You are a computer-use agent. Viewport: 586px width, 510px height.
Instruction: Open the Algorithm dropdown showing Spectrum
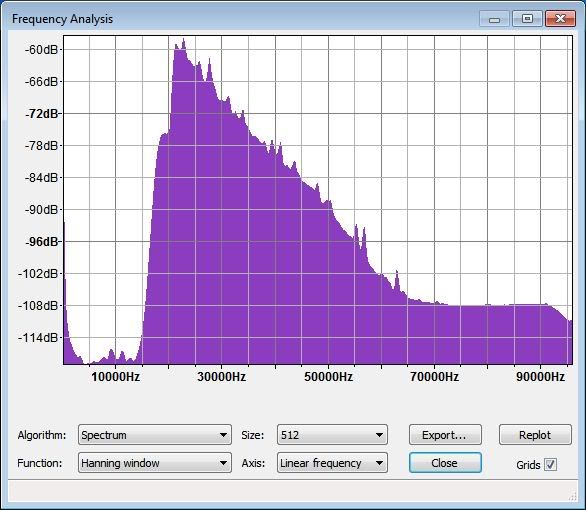pyautogui.click(x=155, y=435)
